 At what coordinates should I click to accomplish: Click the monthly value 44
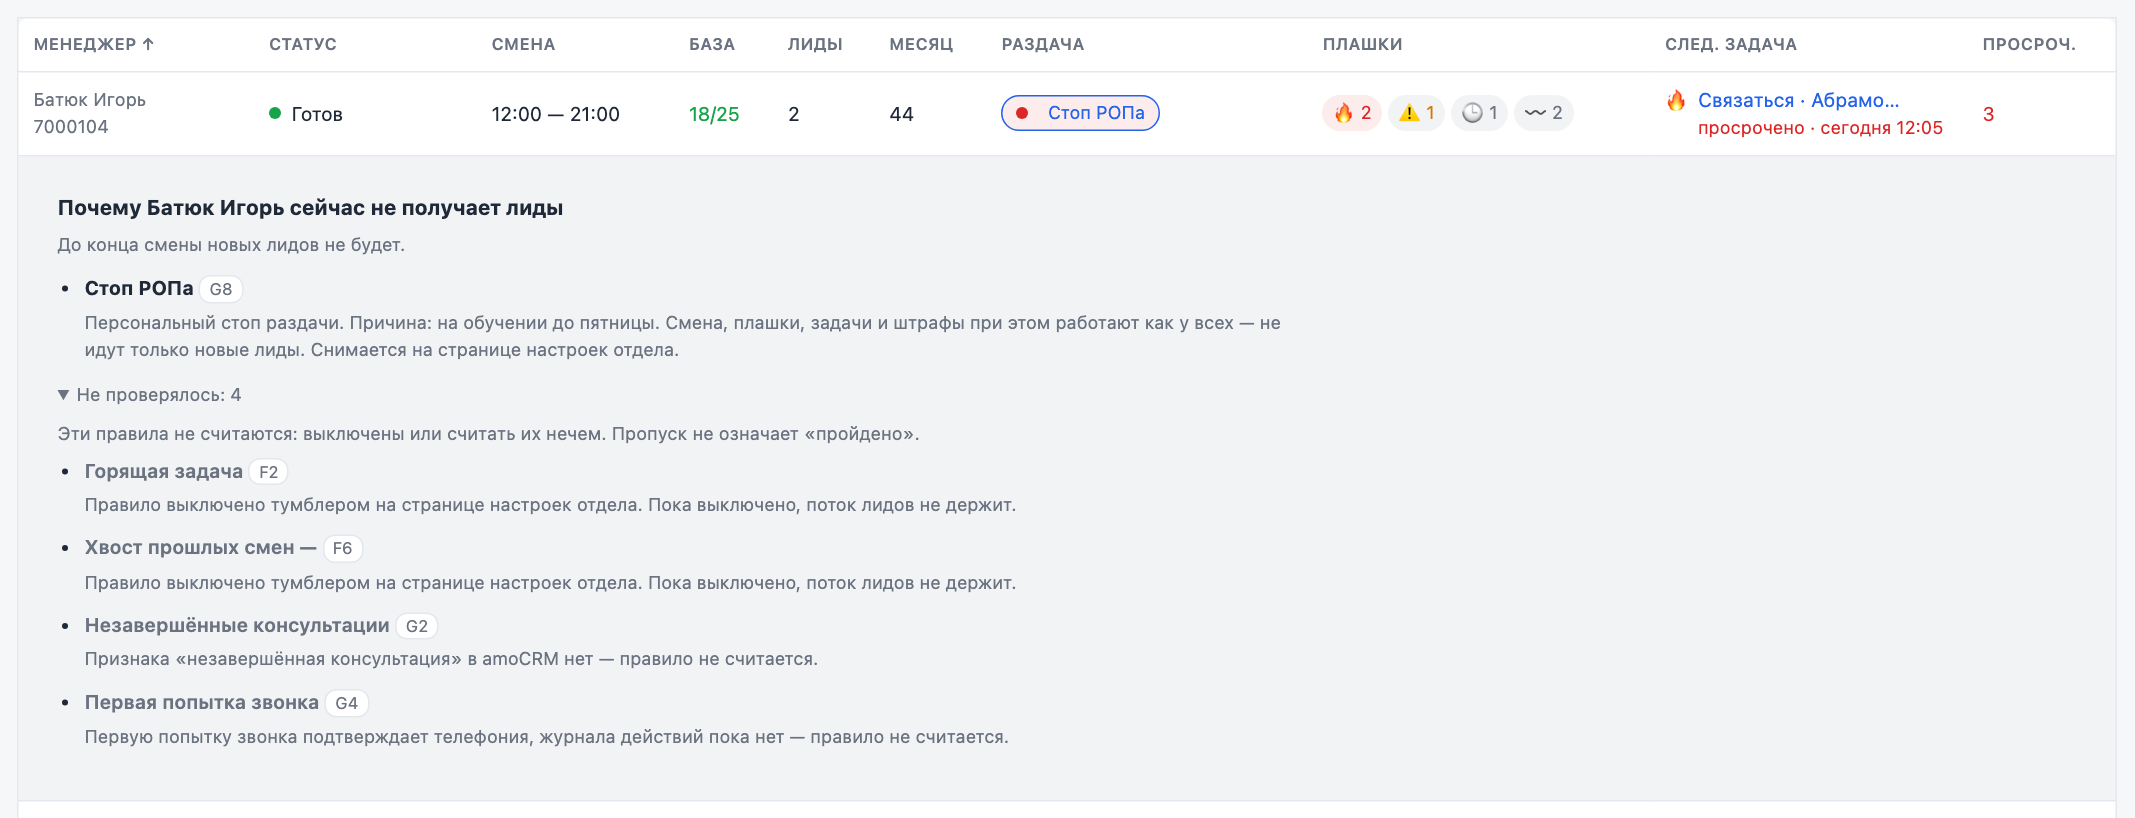point(901,114)
